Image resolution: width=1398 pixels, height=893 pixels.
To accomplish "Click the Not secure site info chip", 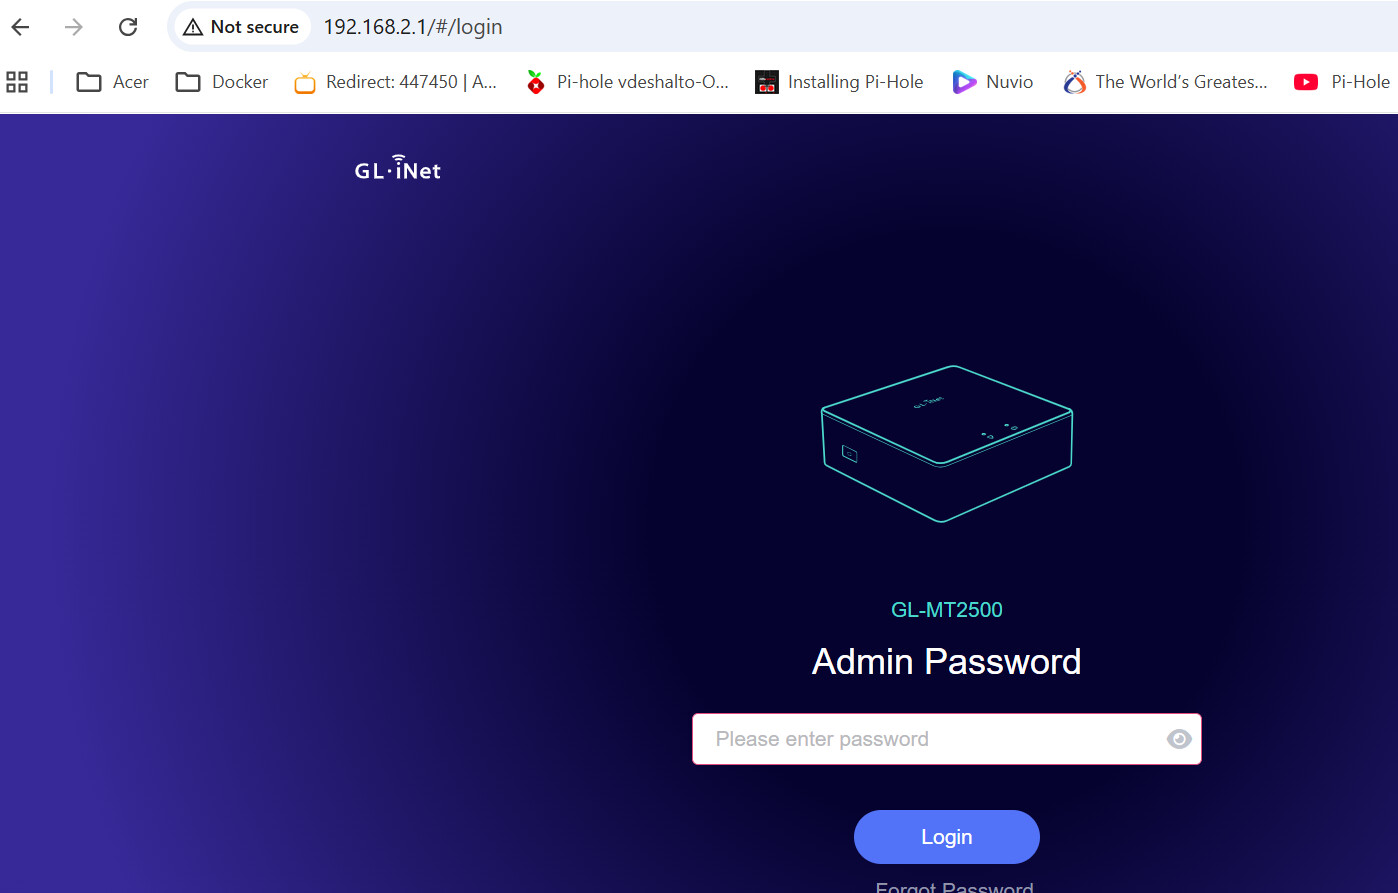I will 242,27.
